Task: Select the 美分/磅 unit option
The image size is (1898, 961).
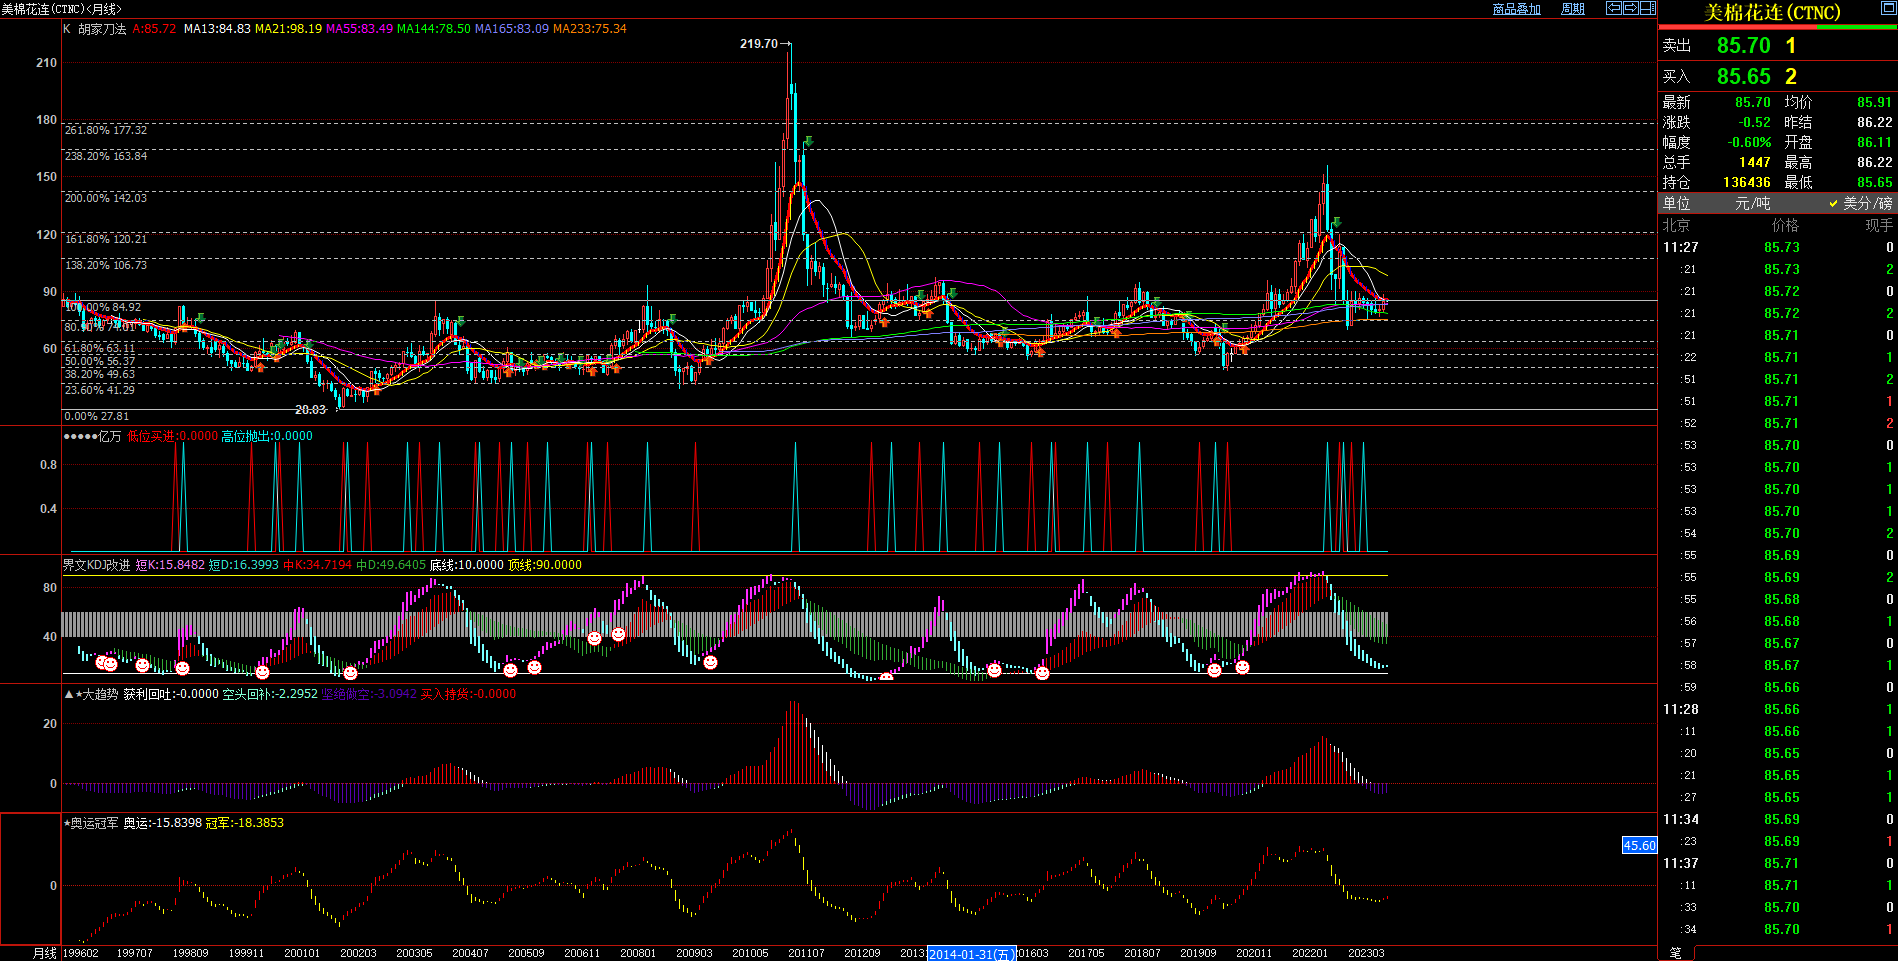Action: (1866, 203)
